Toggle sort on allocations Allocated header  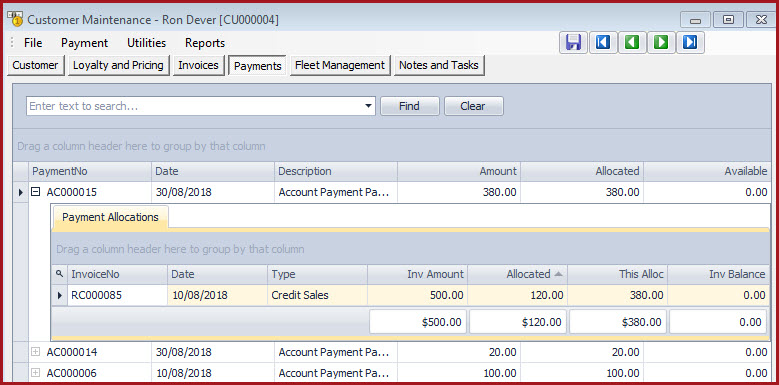pyautogui.click(x=518, y=274)
